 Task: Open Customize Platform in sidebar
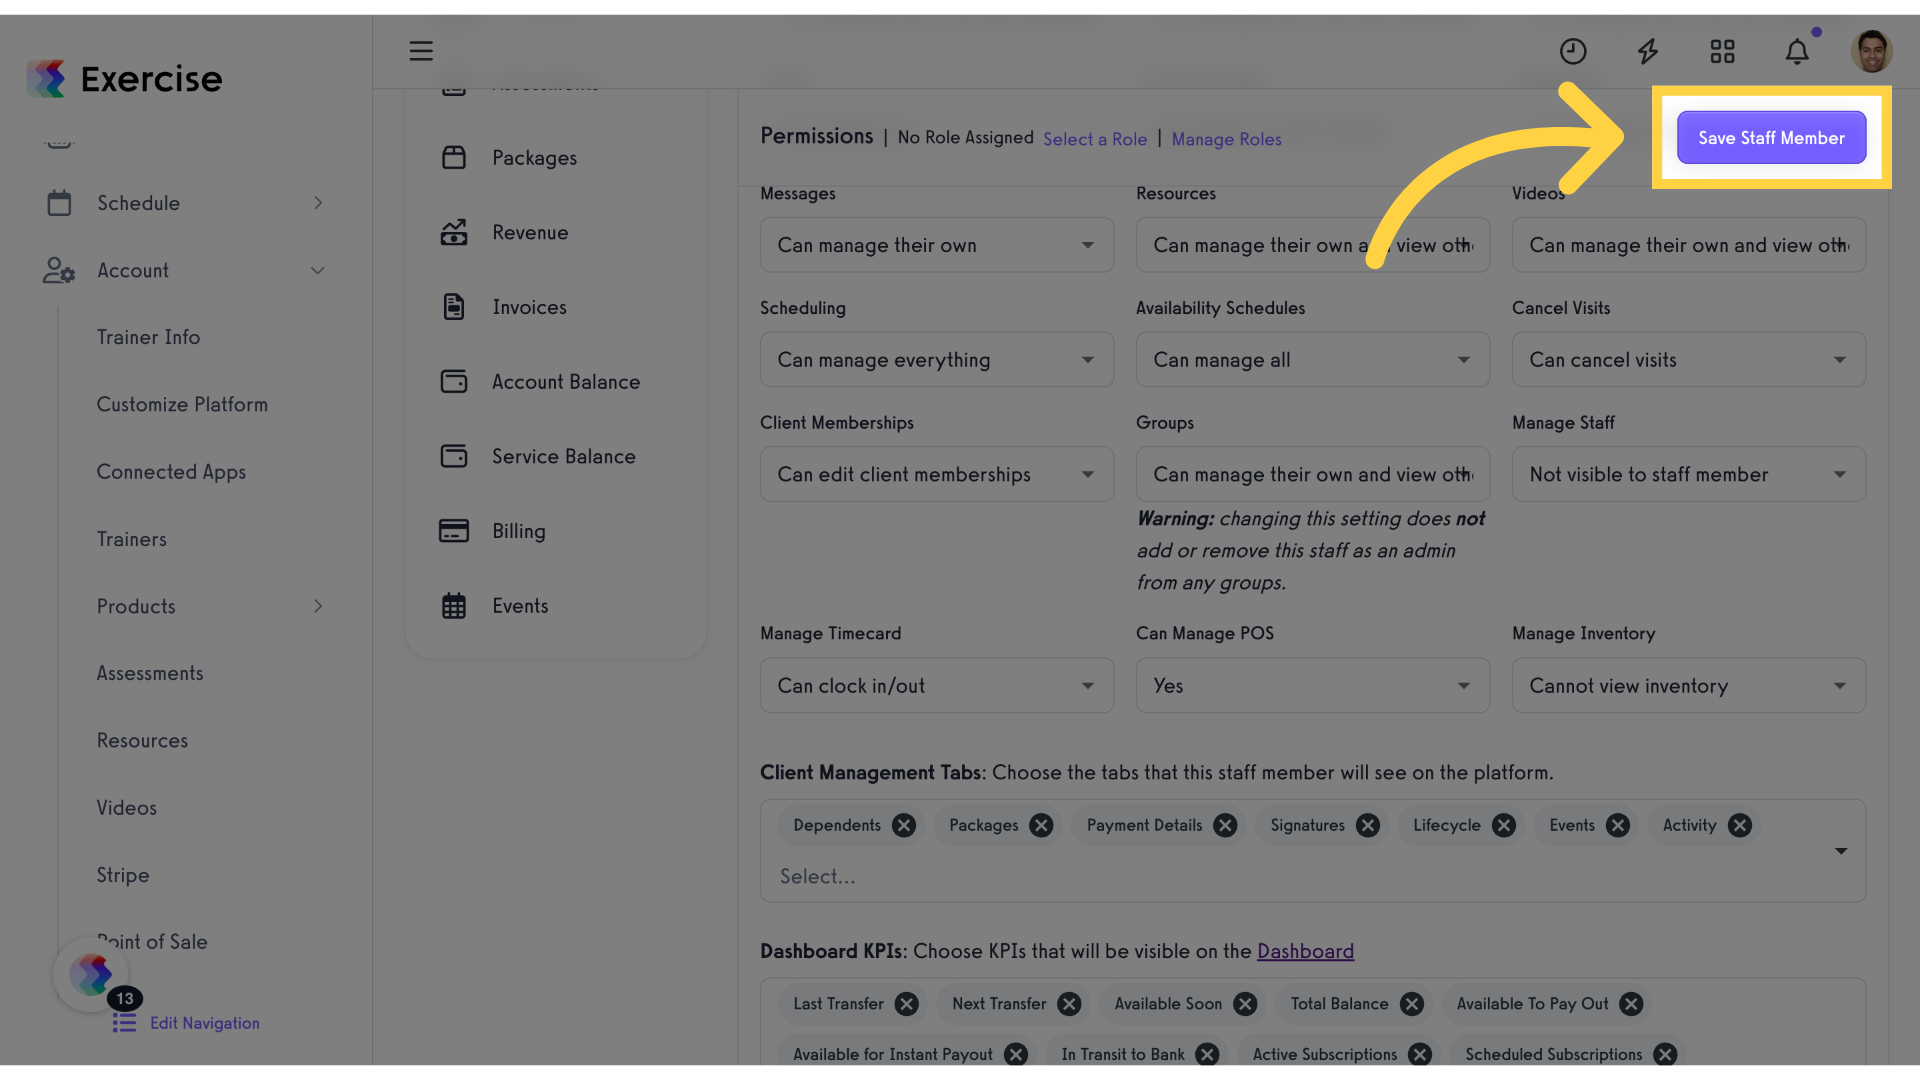(182, 404)
